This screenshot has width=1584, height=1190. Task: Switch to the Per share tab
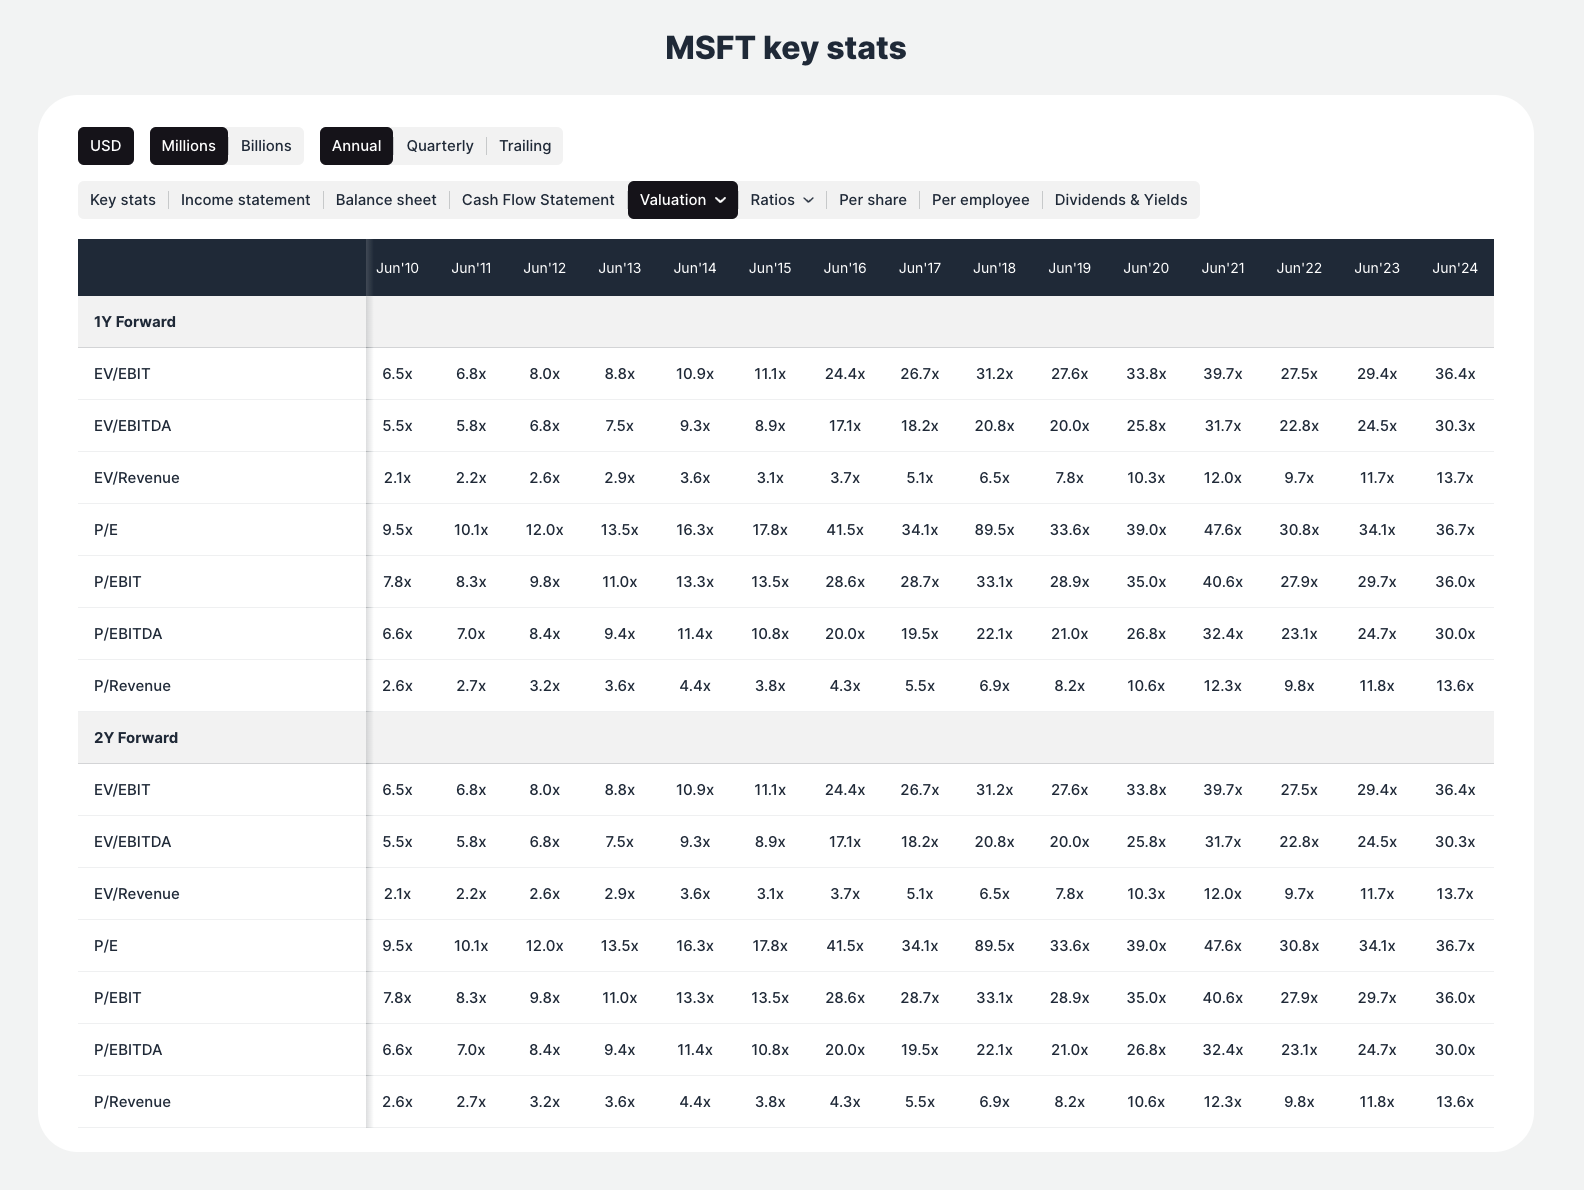coord(873,200)
